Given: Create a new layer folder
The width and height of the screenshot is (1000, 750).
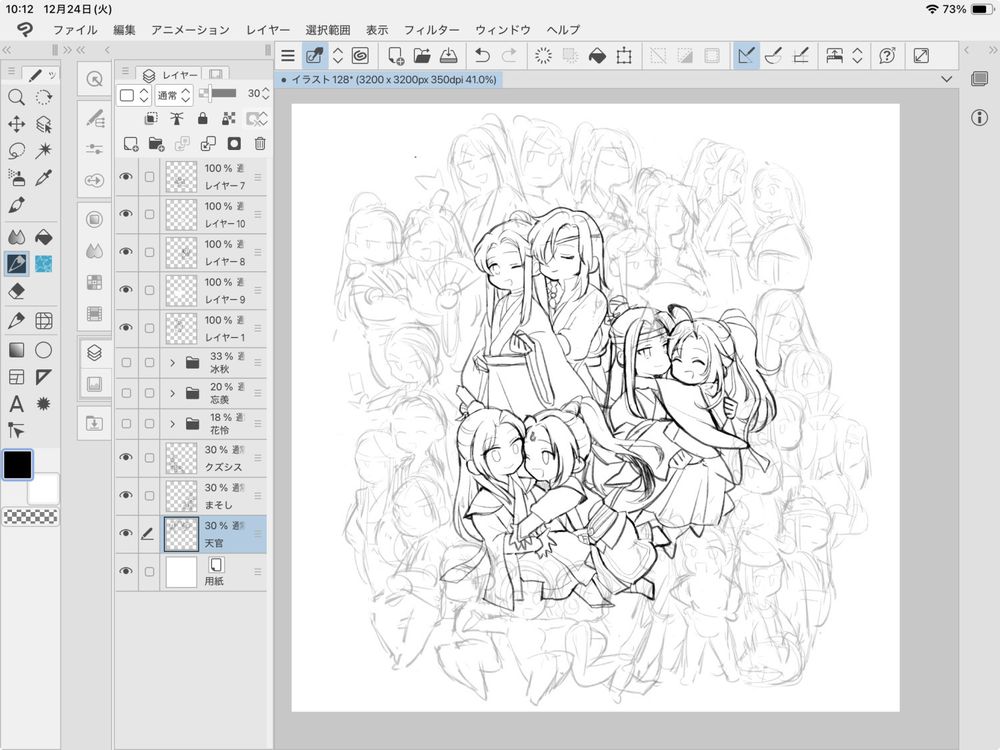Looking at the screenshot, I should (156, 143).
